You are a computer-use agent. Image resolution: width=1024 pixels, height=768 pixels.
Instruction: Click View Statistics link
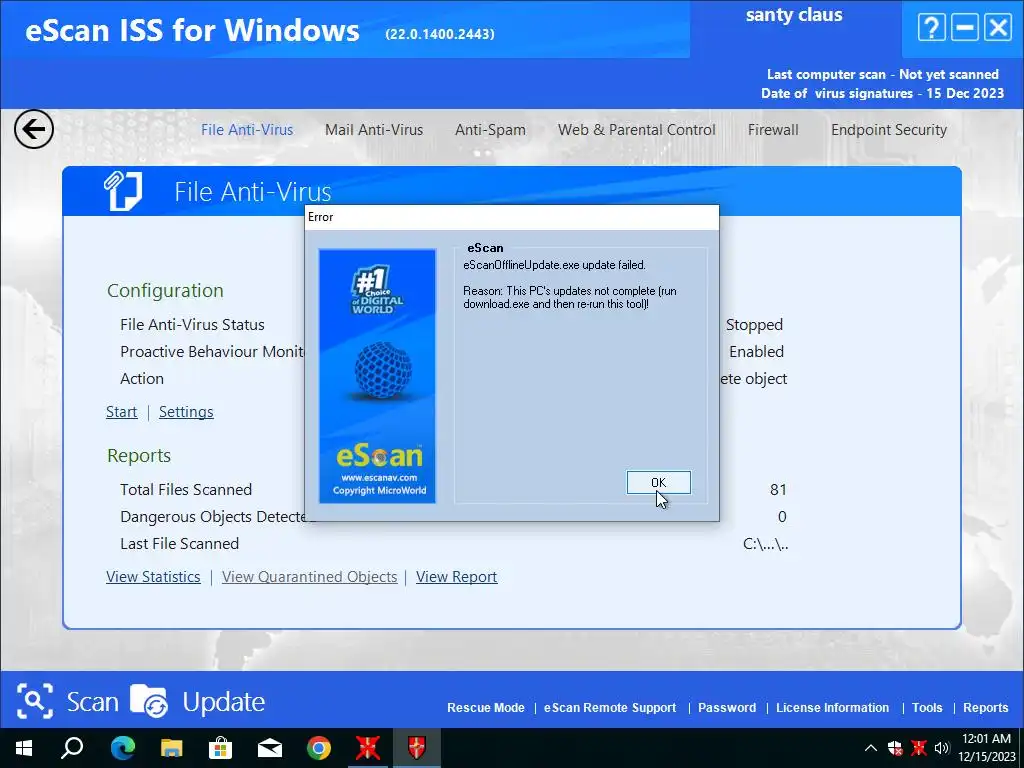pyautogui.click(x=153, y=577)
